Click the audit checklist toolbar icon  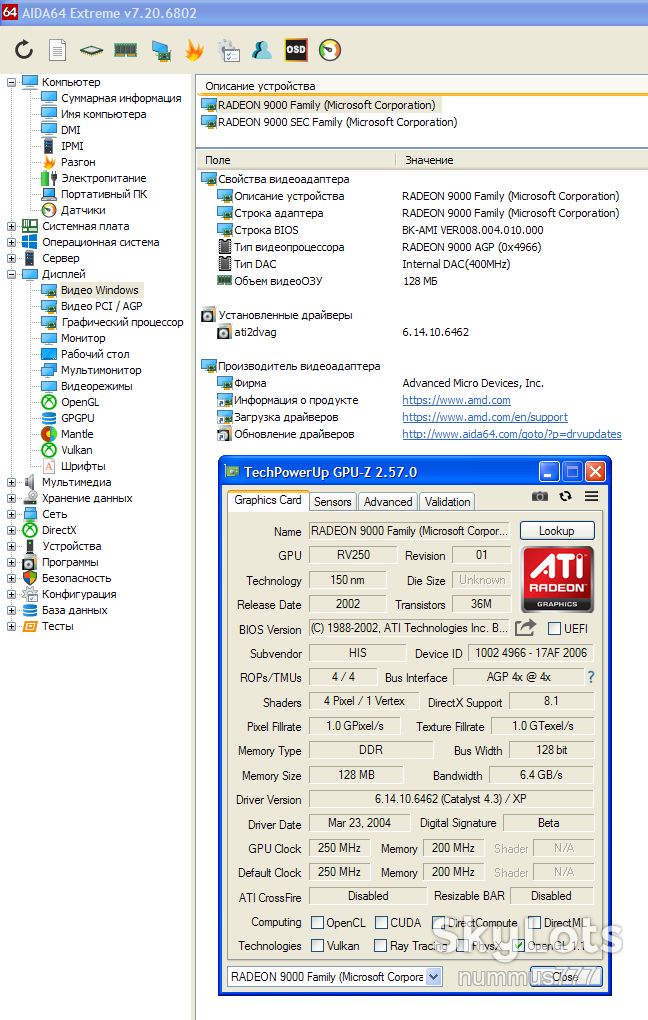click(229, 50)
